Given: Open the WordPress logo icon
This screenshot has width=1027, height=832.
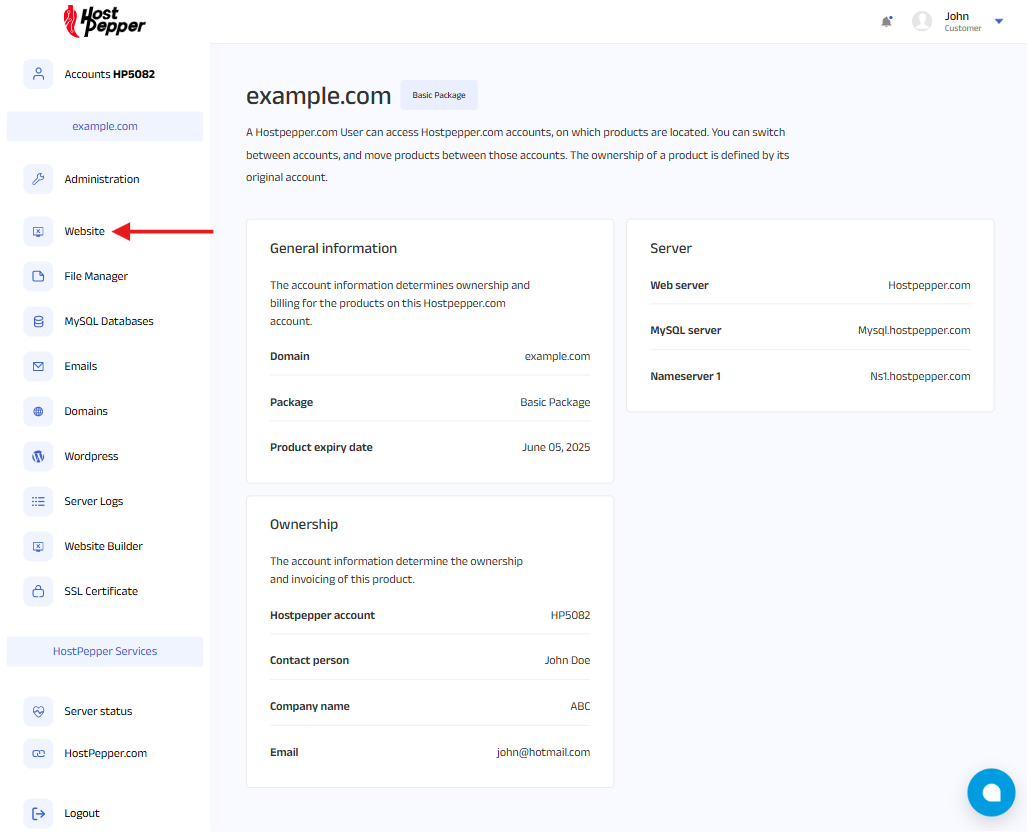Looking at the screenshot, I should (x=38, y=456).
